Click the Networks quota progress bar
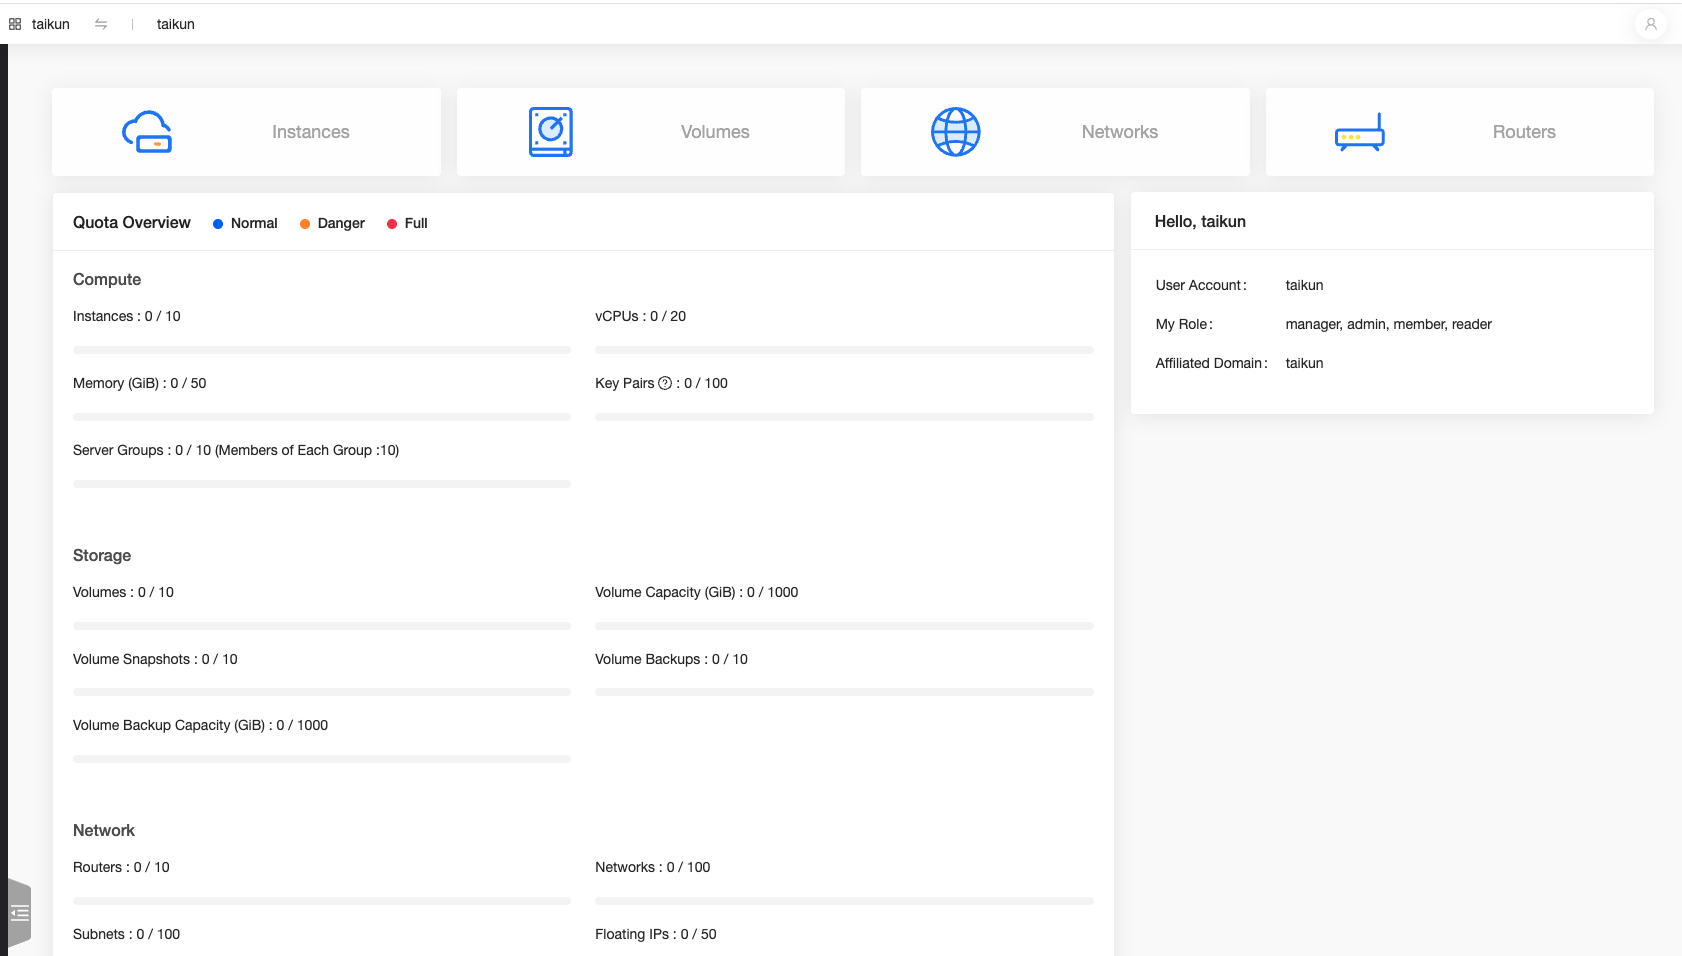The image size is (1682, 956). (x=844, y=901)
